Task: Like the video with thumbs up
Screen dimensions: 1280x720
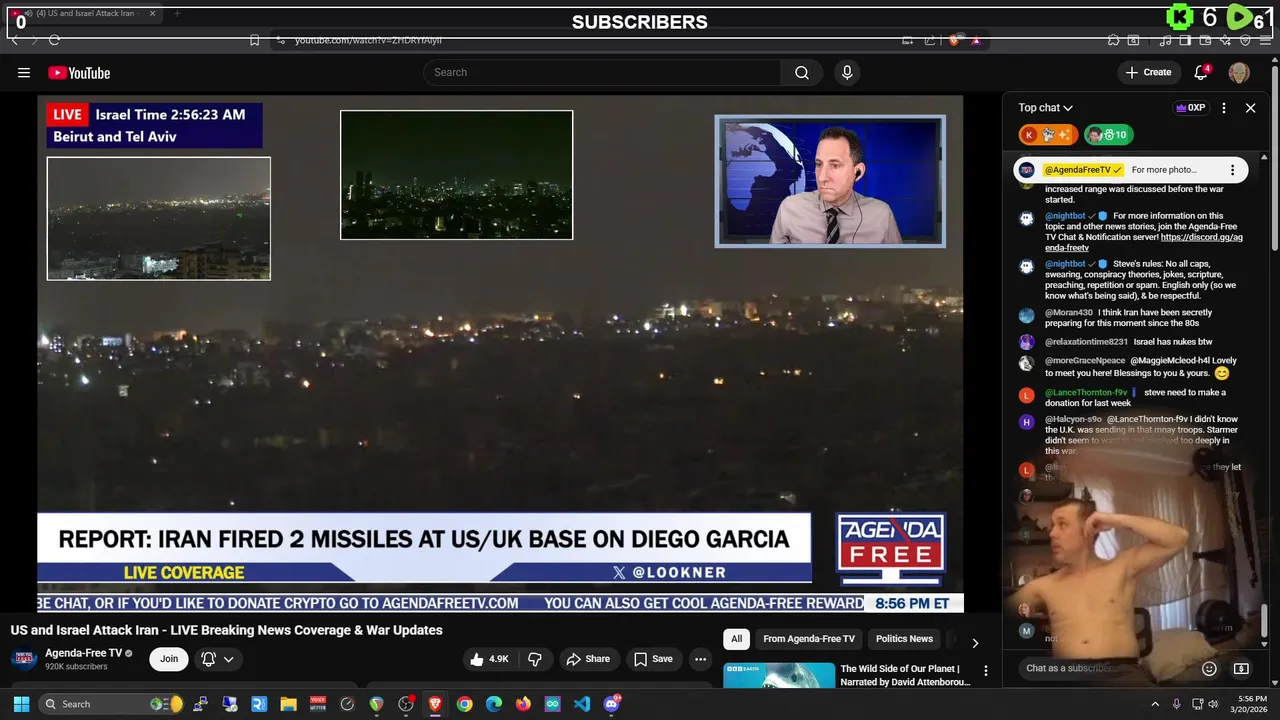Action: (489, 659)
